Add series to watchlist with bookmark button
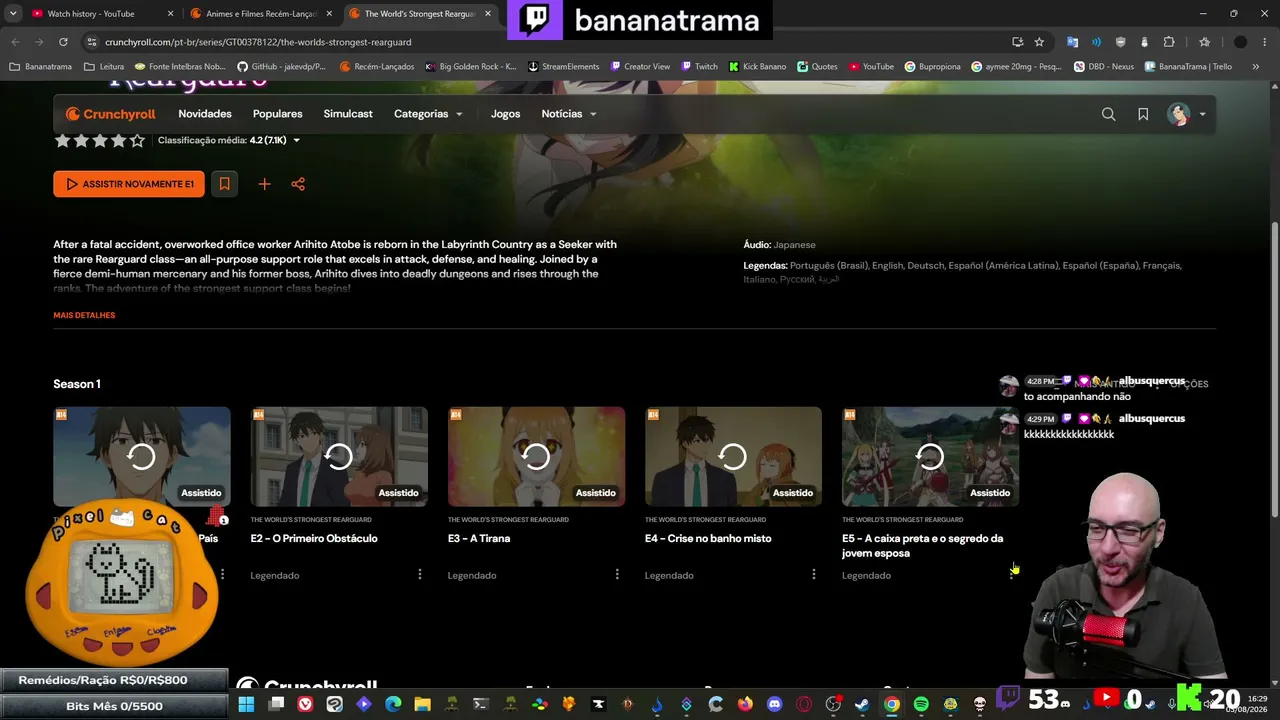Screen dimensions: 1280x720 click(224, 184)
